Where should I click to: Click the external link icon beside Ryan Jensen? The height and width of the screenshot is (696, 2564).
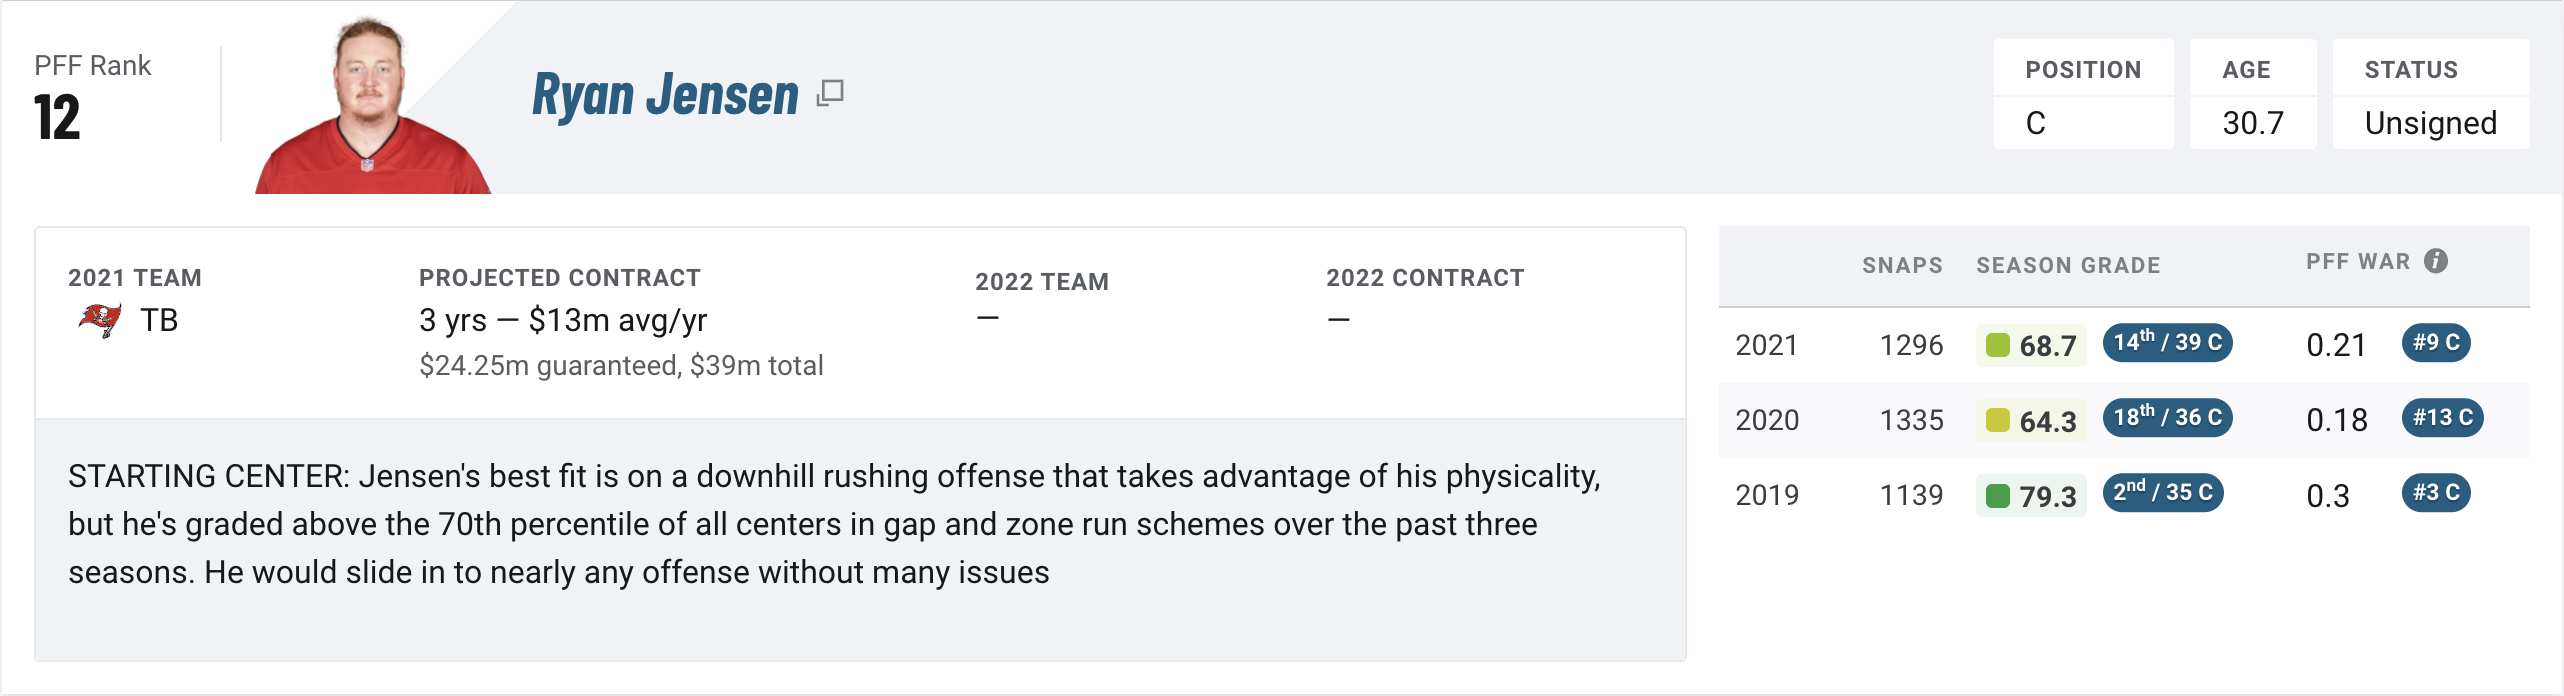(830, 93)
